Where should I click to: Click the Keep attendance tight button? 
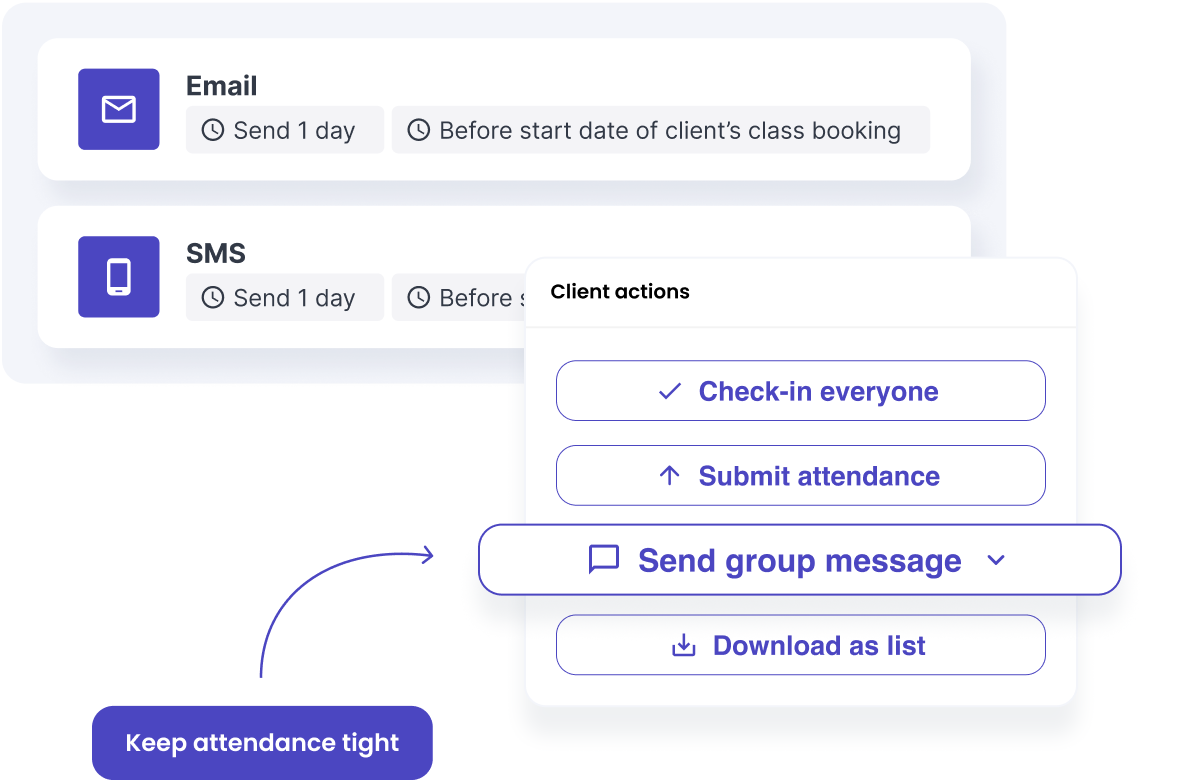[x=262, y=743]
